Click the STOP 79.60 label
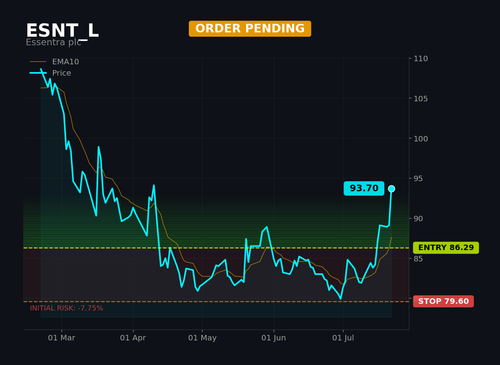Viewport: 500px width, 365px height. [x=443, y=301]
